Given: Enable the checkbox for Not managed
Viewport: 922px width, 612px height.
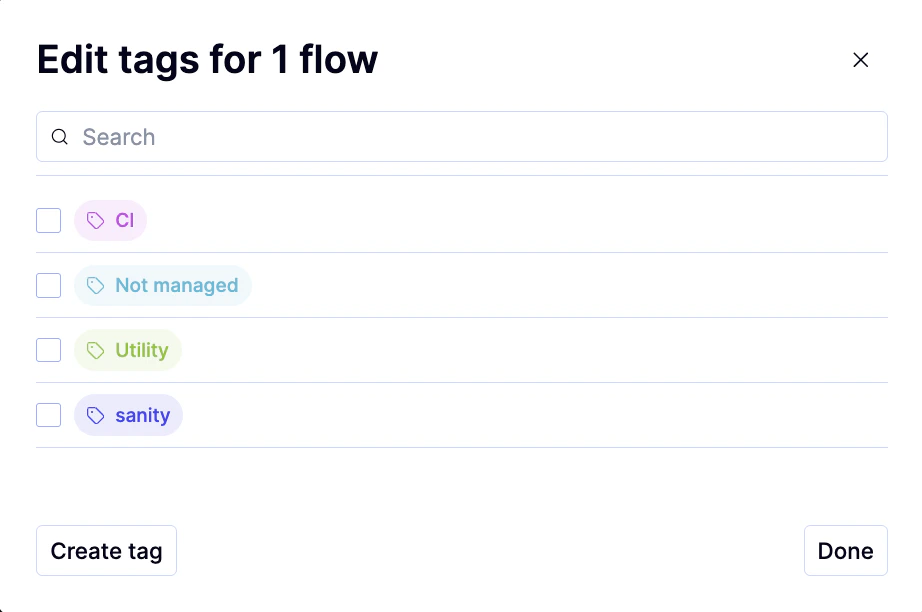Looking at the screenshot, I should click(48, 285).
